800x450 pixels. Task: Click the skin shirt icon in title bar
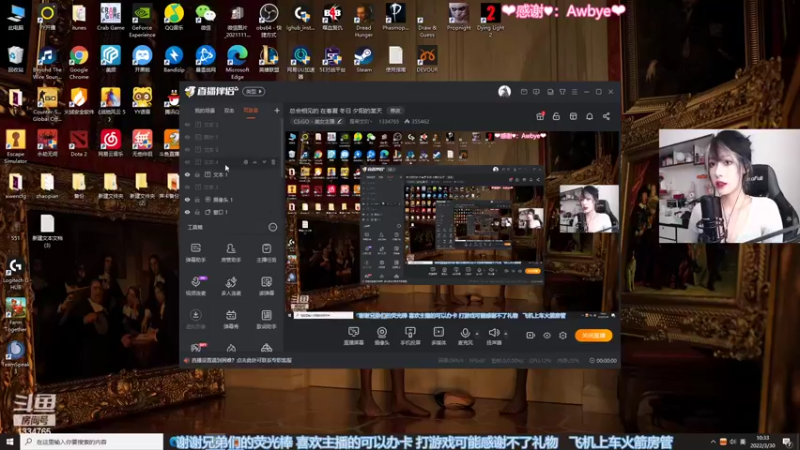click(x=562, y=92)
